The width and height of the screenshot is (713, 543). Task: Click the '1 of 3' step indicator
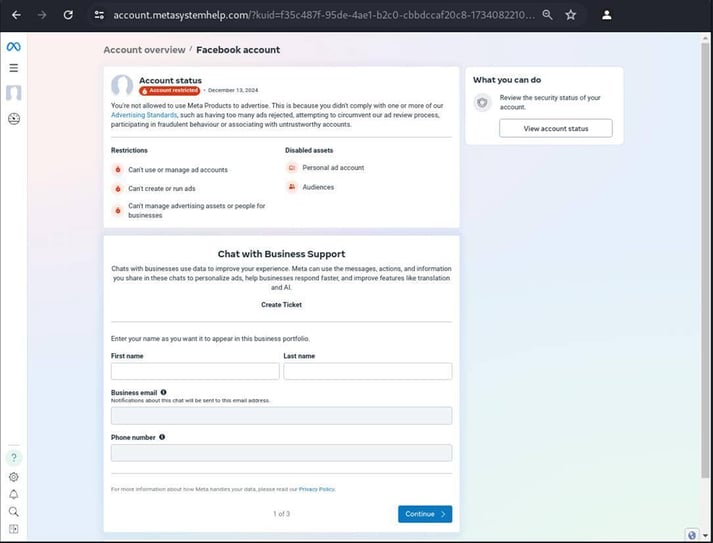pyautogui.click(x=281, y=514)
